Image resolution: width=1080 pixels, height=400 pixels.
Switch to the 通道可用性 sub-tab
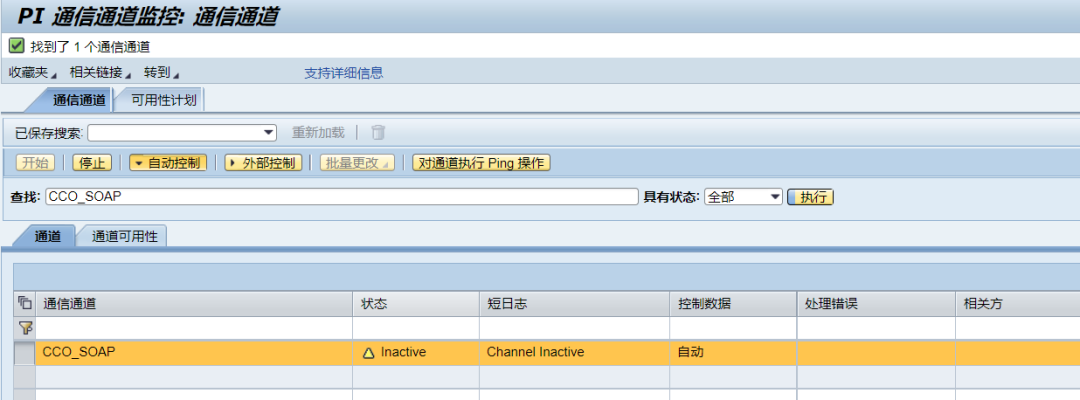point(125,236)
